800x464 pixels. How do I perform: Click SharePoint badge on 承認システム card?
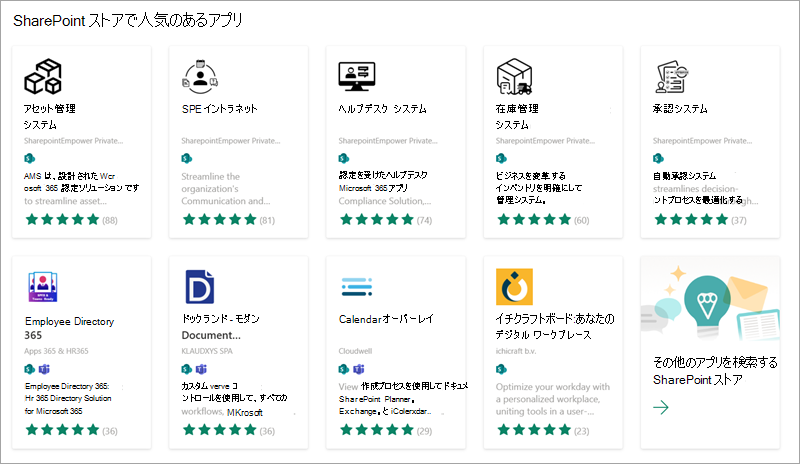tap(658, 158)
